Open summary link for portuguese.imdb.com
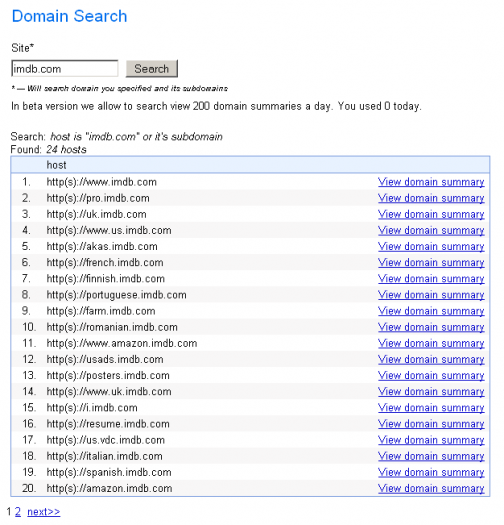 pos(431,295)
